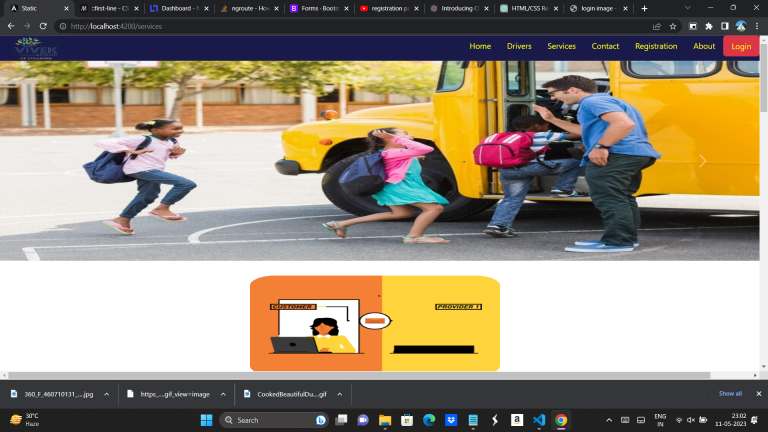
Task: Bookmark this page with the star icon
Action: point(673,26)
